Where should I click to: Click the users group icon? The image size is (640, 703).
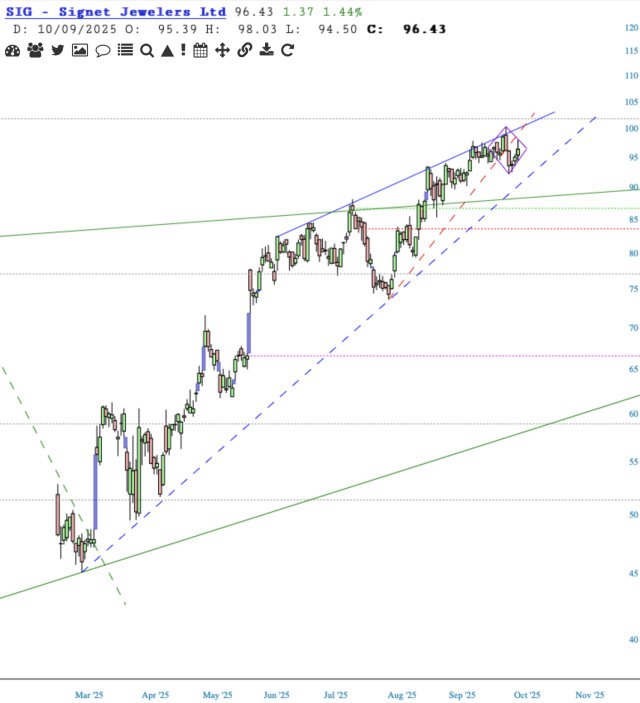(36, 50)
